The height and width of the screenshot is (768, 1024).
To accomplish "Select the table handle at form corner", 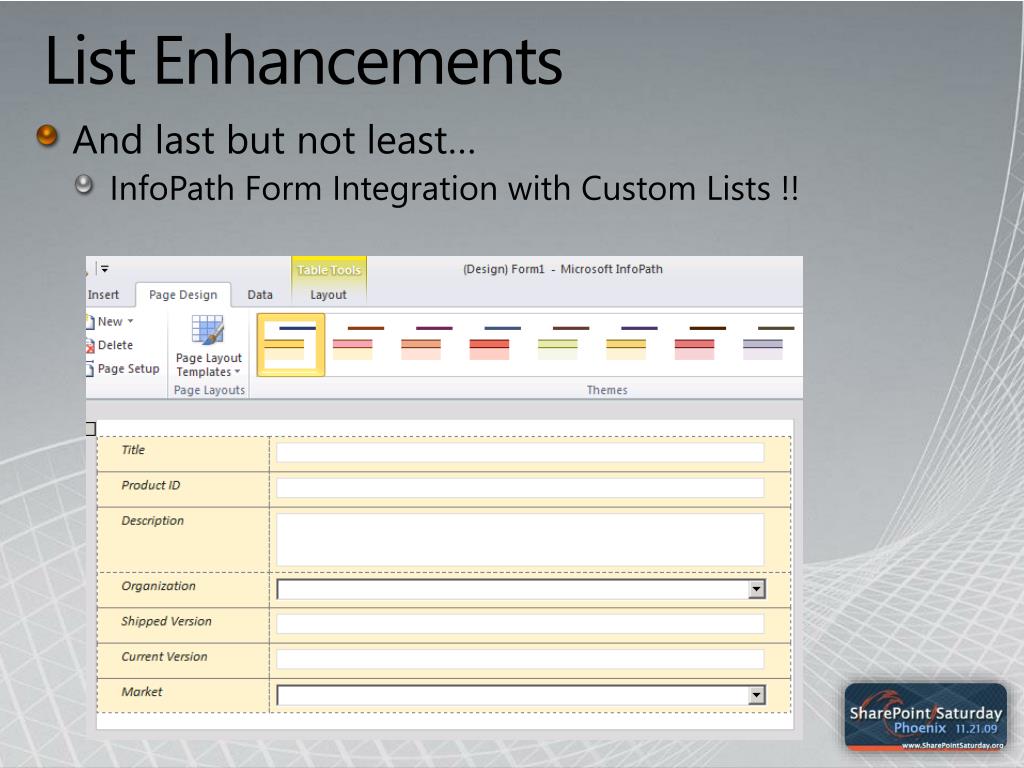I will click(x=91, y=429).
